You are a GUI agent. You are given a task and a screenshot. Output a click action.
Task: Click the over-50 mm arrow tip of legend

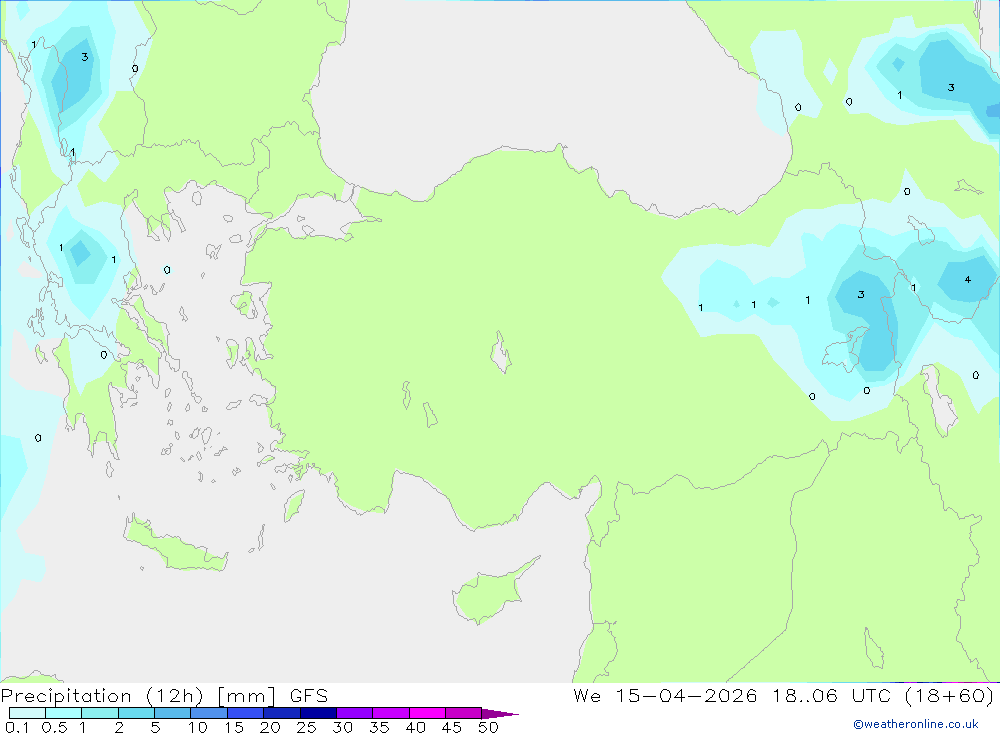pyautogui.click(x=500, y=714)
